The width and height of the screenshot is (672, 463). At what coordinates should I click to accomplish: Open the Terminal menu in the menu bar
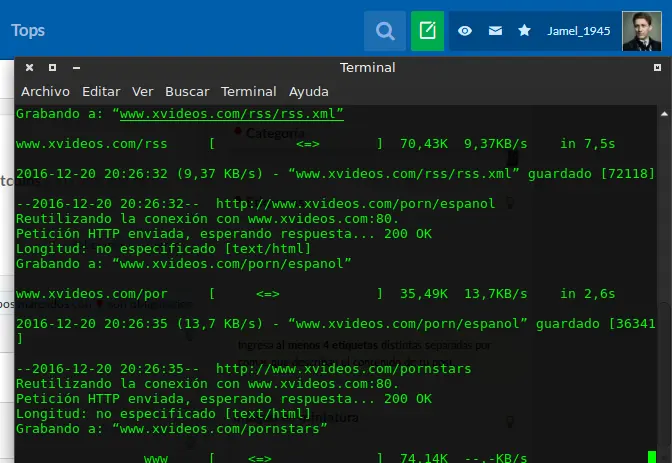tap(249, 91)
